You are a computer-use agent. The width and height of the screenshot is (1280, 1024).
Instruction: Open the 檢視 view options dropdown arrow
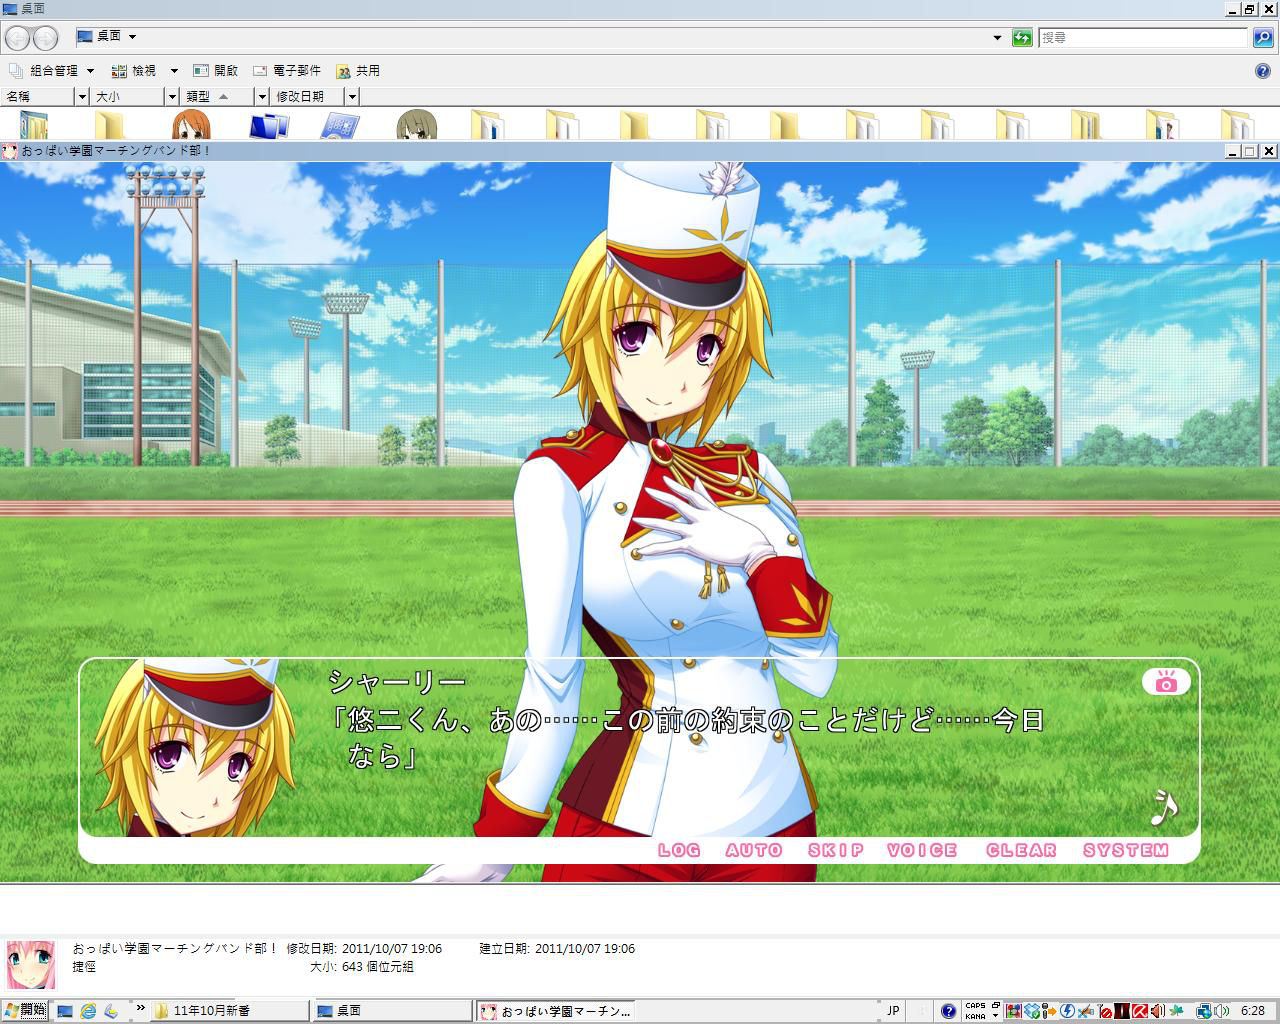tap(173, 71)
